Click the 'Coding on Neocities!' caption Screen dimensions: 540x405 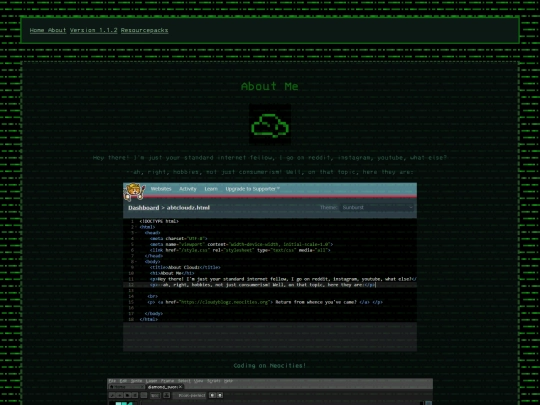point(270,365)
